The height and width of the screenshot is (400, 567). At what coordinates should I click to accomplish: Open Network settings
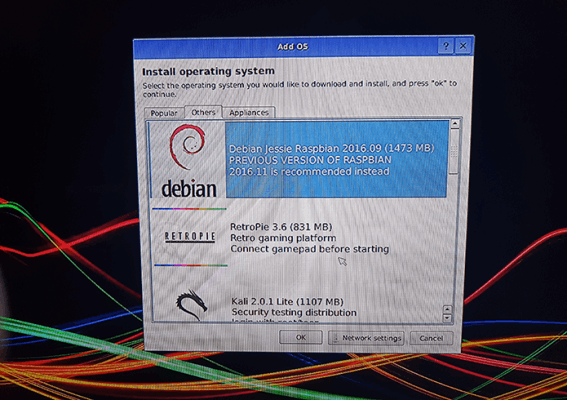tap(366, 338)
